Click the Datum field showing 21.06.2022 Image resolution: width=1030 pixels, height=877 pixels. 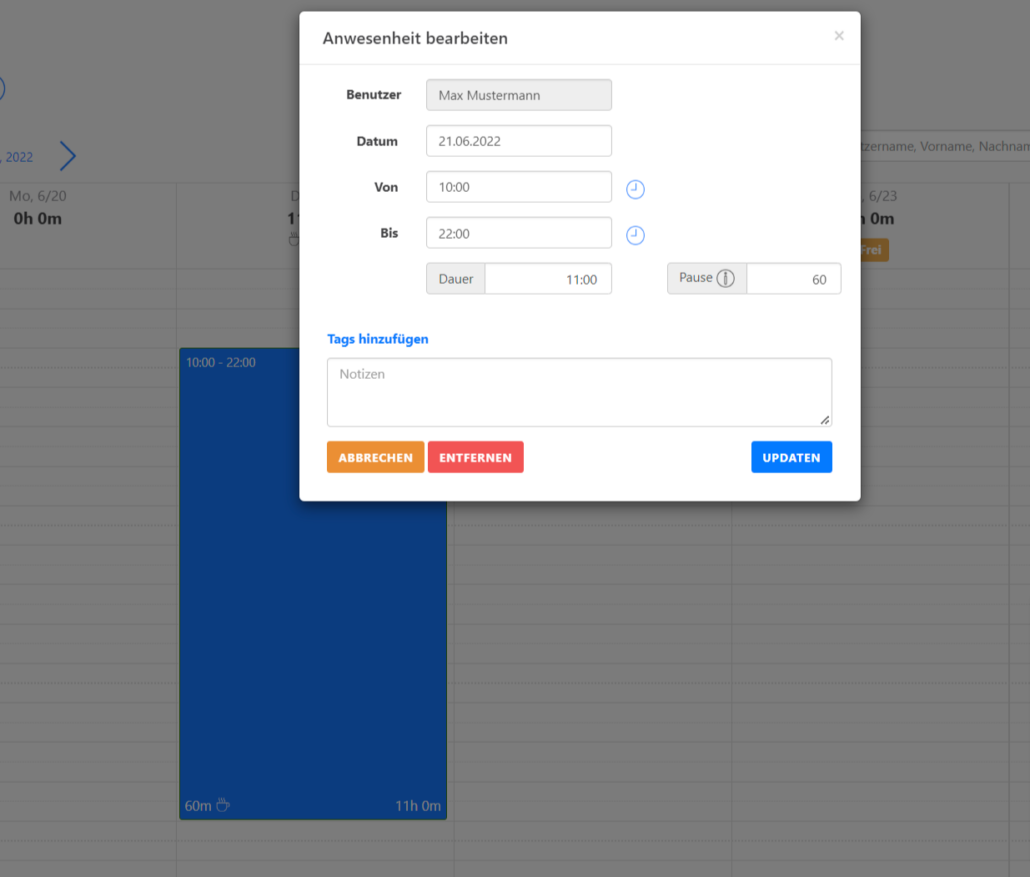pyautogui.click(x=518, y=141)
